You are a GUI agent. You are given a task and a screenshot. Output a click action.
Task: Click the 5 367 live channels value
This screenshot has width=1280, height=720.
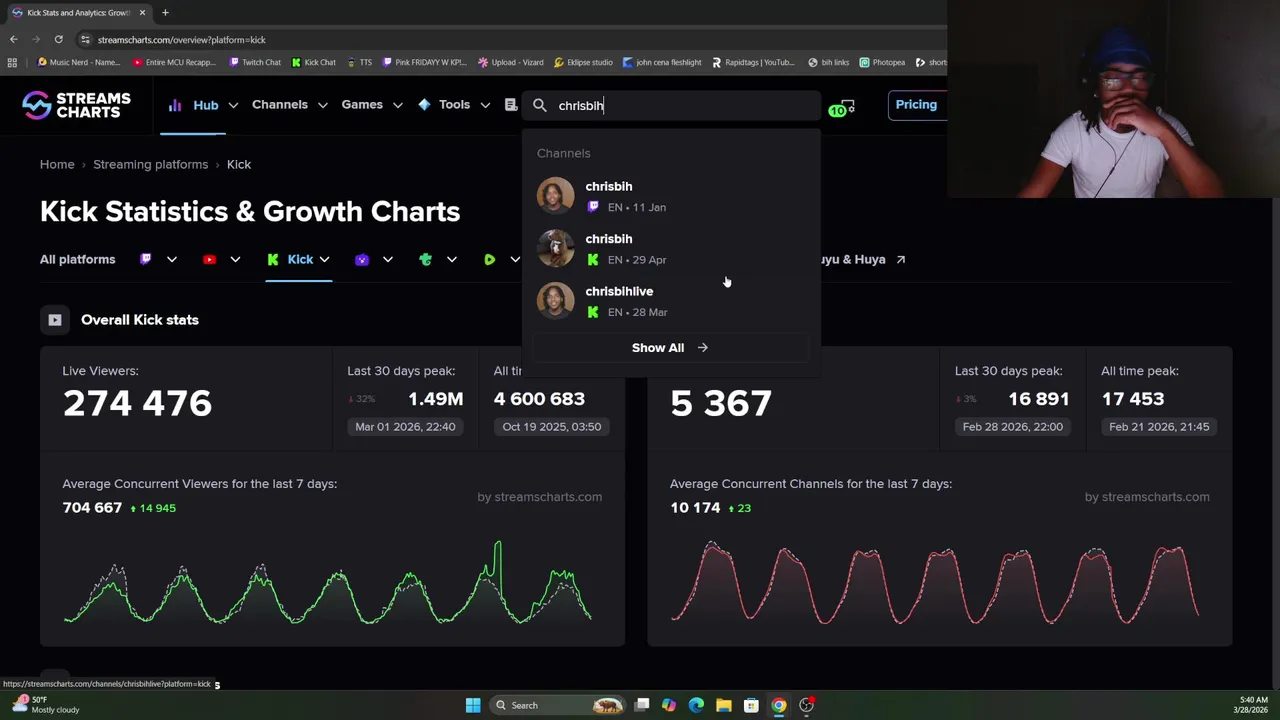pyautogui.click(x=721, y=403)
